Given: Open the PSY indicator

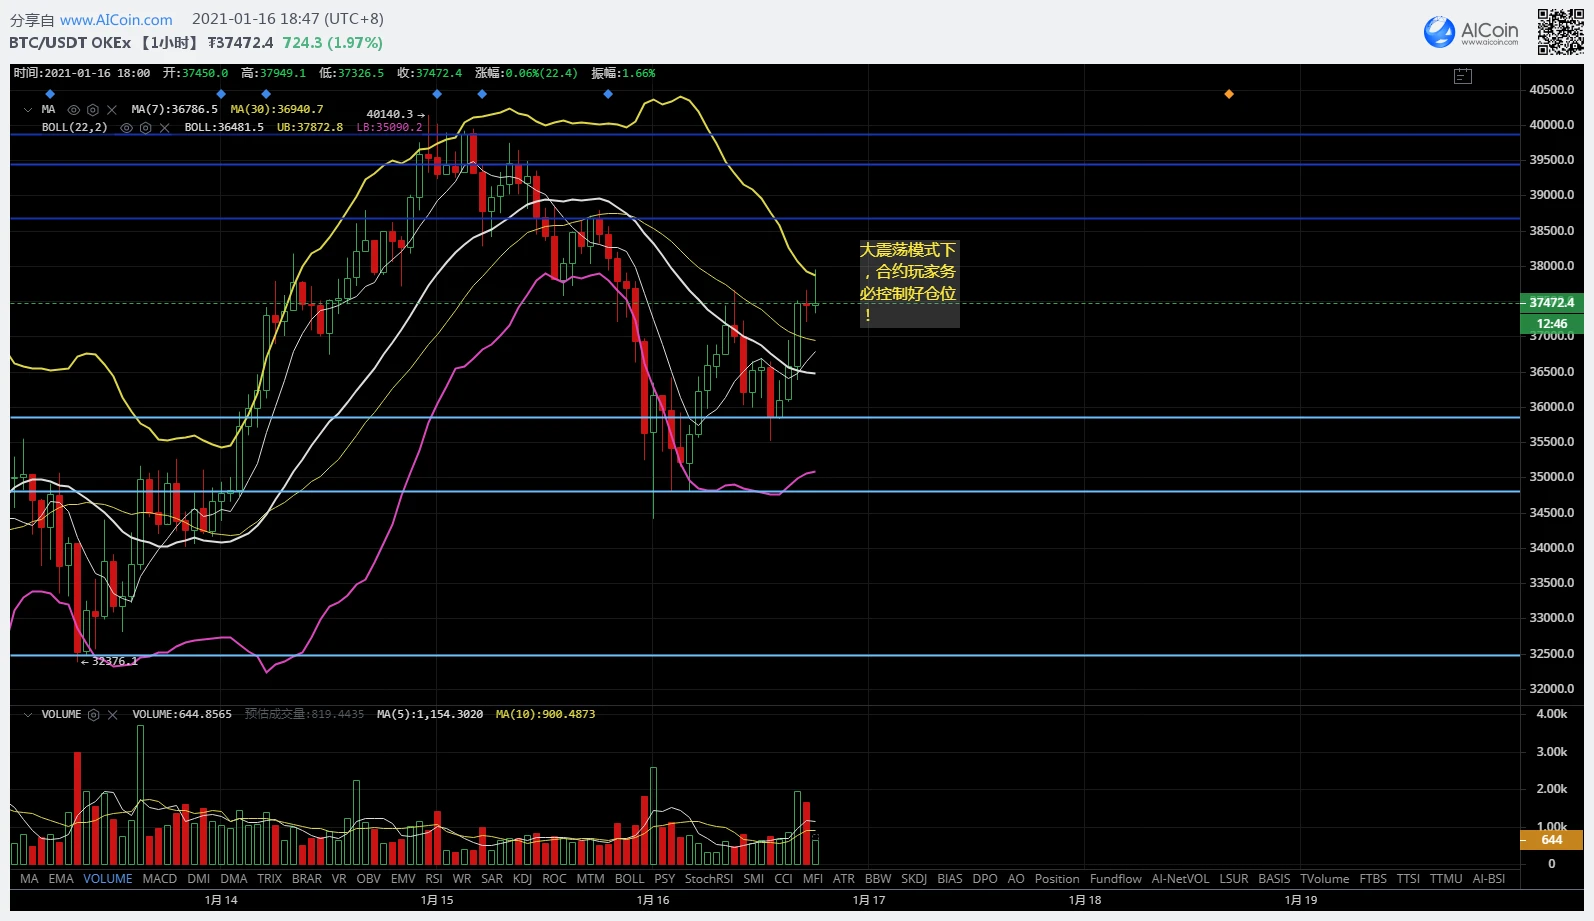Looking at the screenshot, I should (x=665, y=879).
